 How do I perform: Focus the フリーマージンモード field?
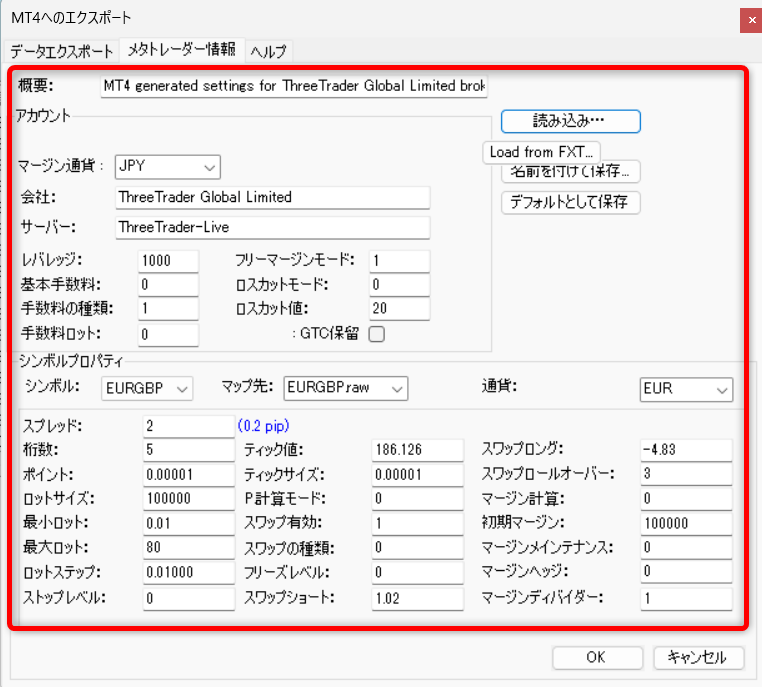(x=399, y=261)
